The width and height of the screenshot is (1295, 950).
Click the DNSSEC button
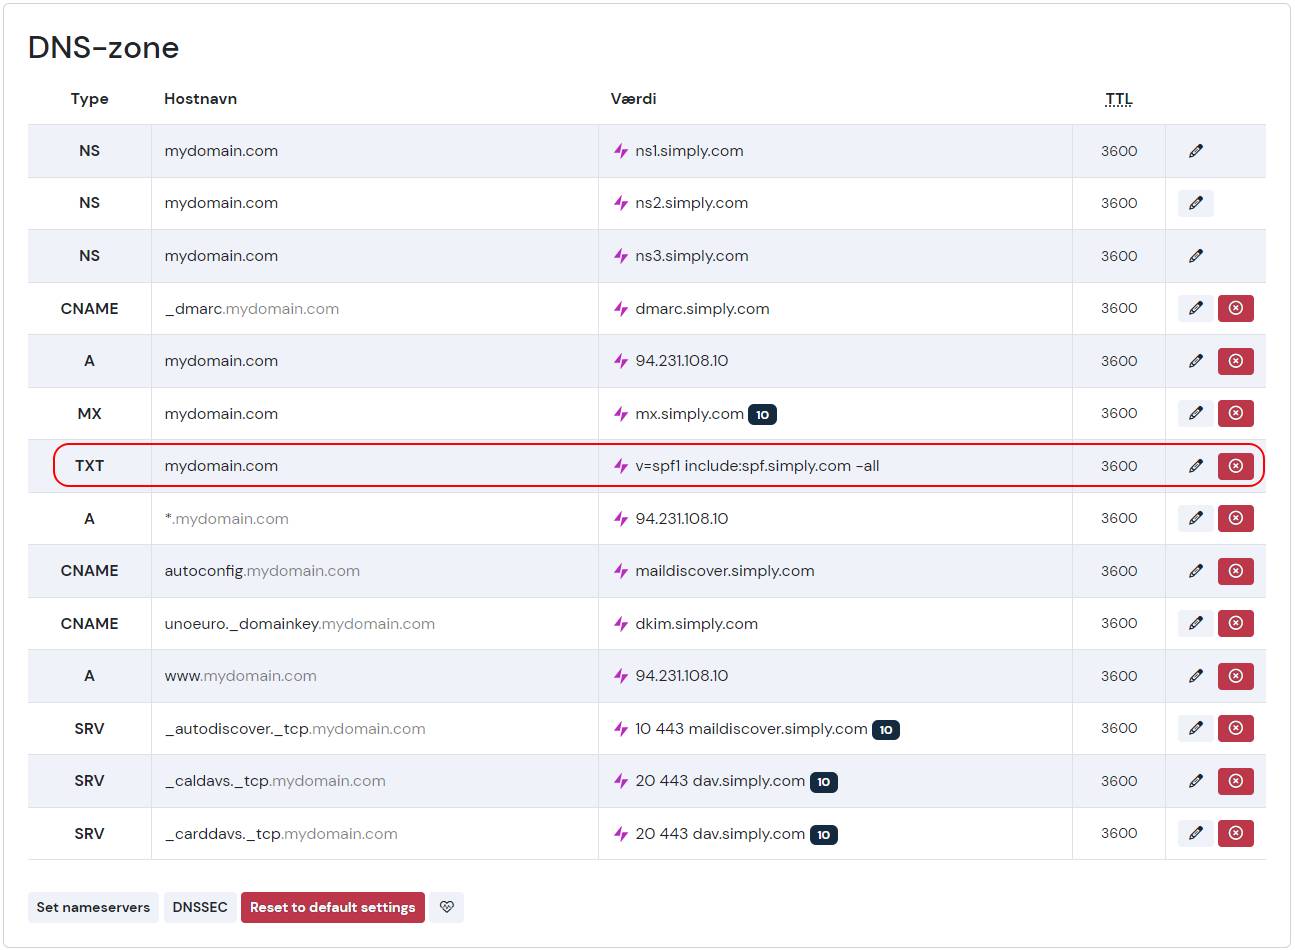[x=200, y=907]
